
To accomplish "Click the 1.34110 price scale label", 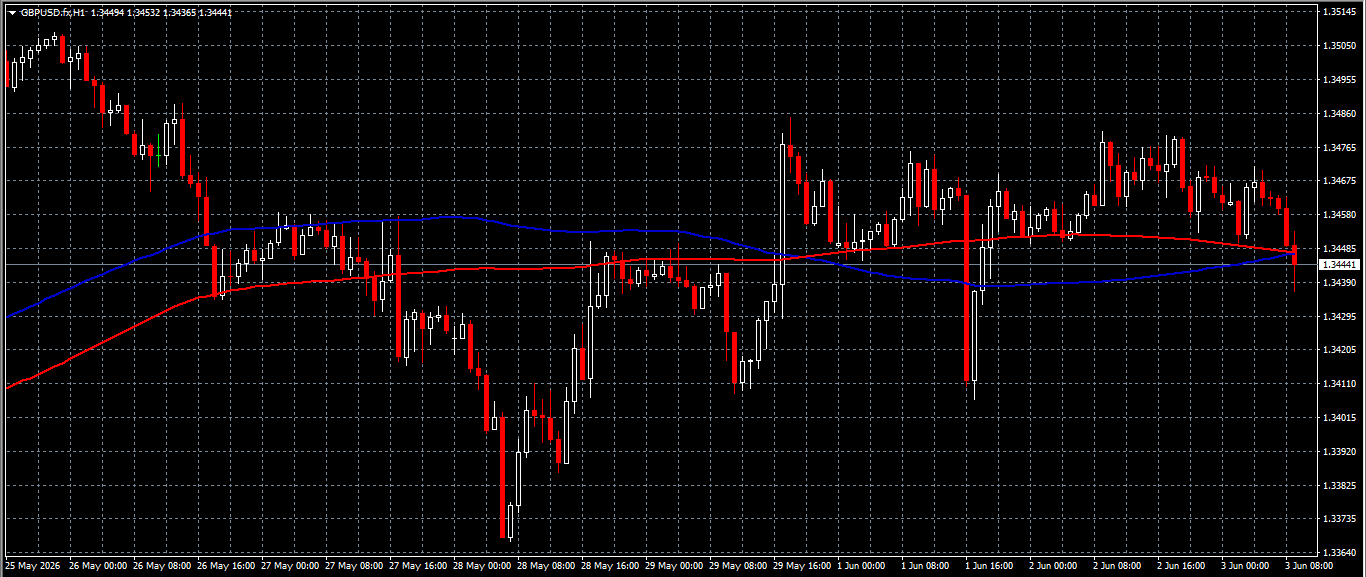I will [x=1339, y=384].
